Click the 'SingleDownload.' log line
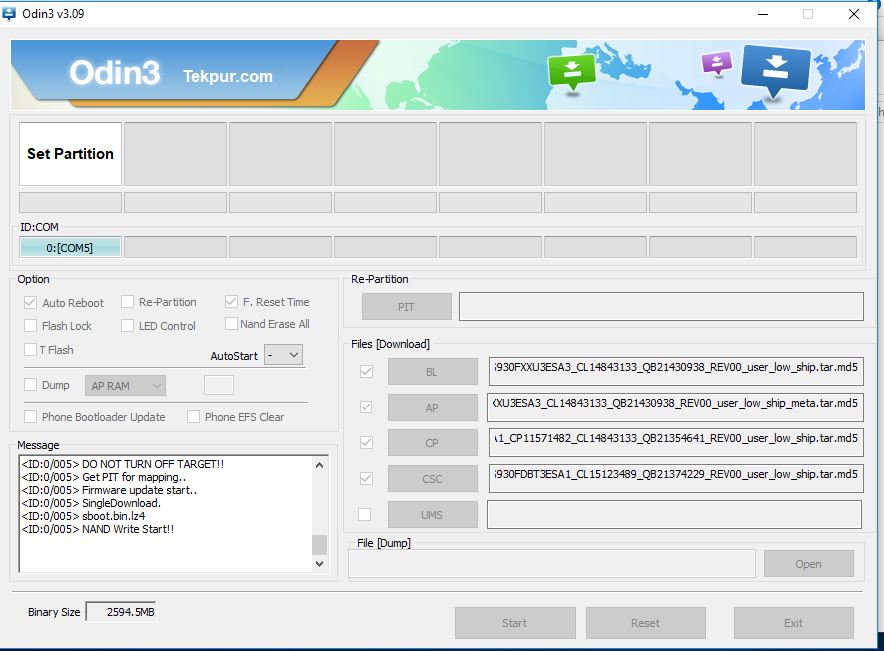Viewport: 884px width, 651px height. (91, 503)
